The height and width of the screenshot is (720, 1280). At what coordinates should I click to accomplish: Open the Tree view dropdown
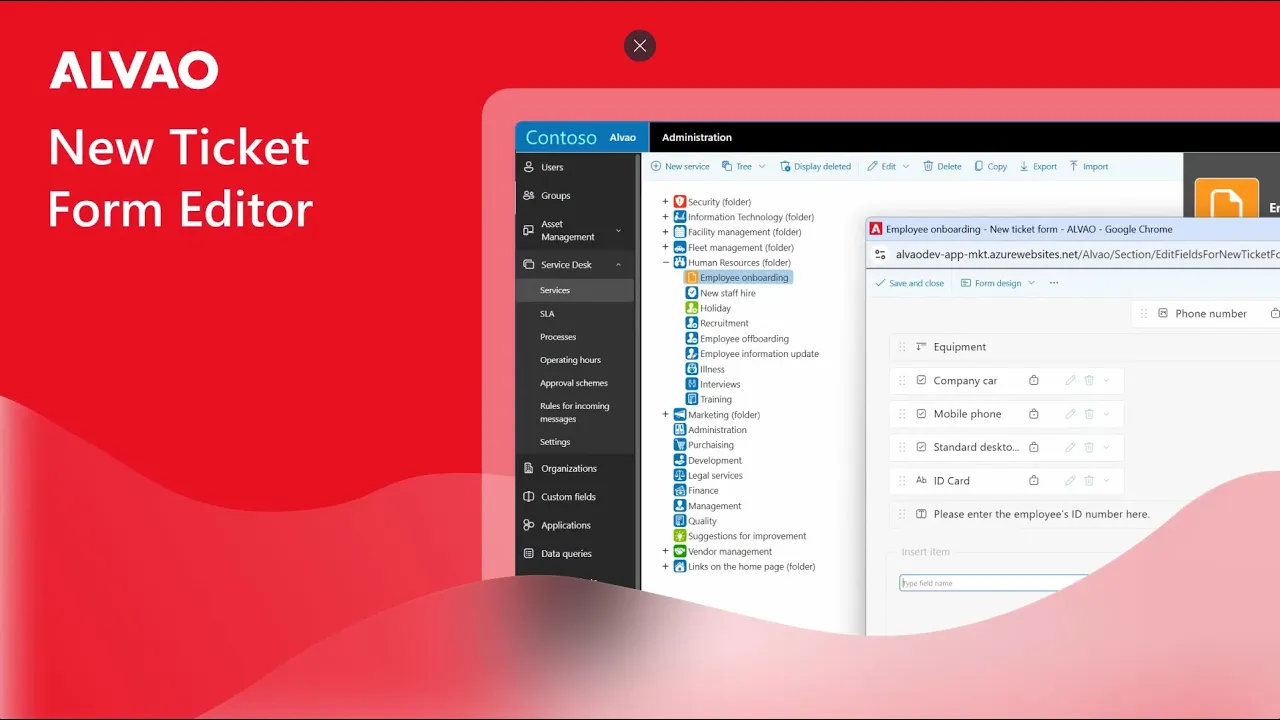(743, 167)
